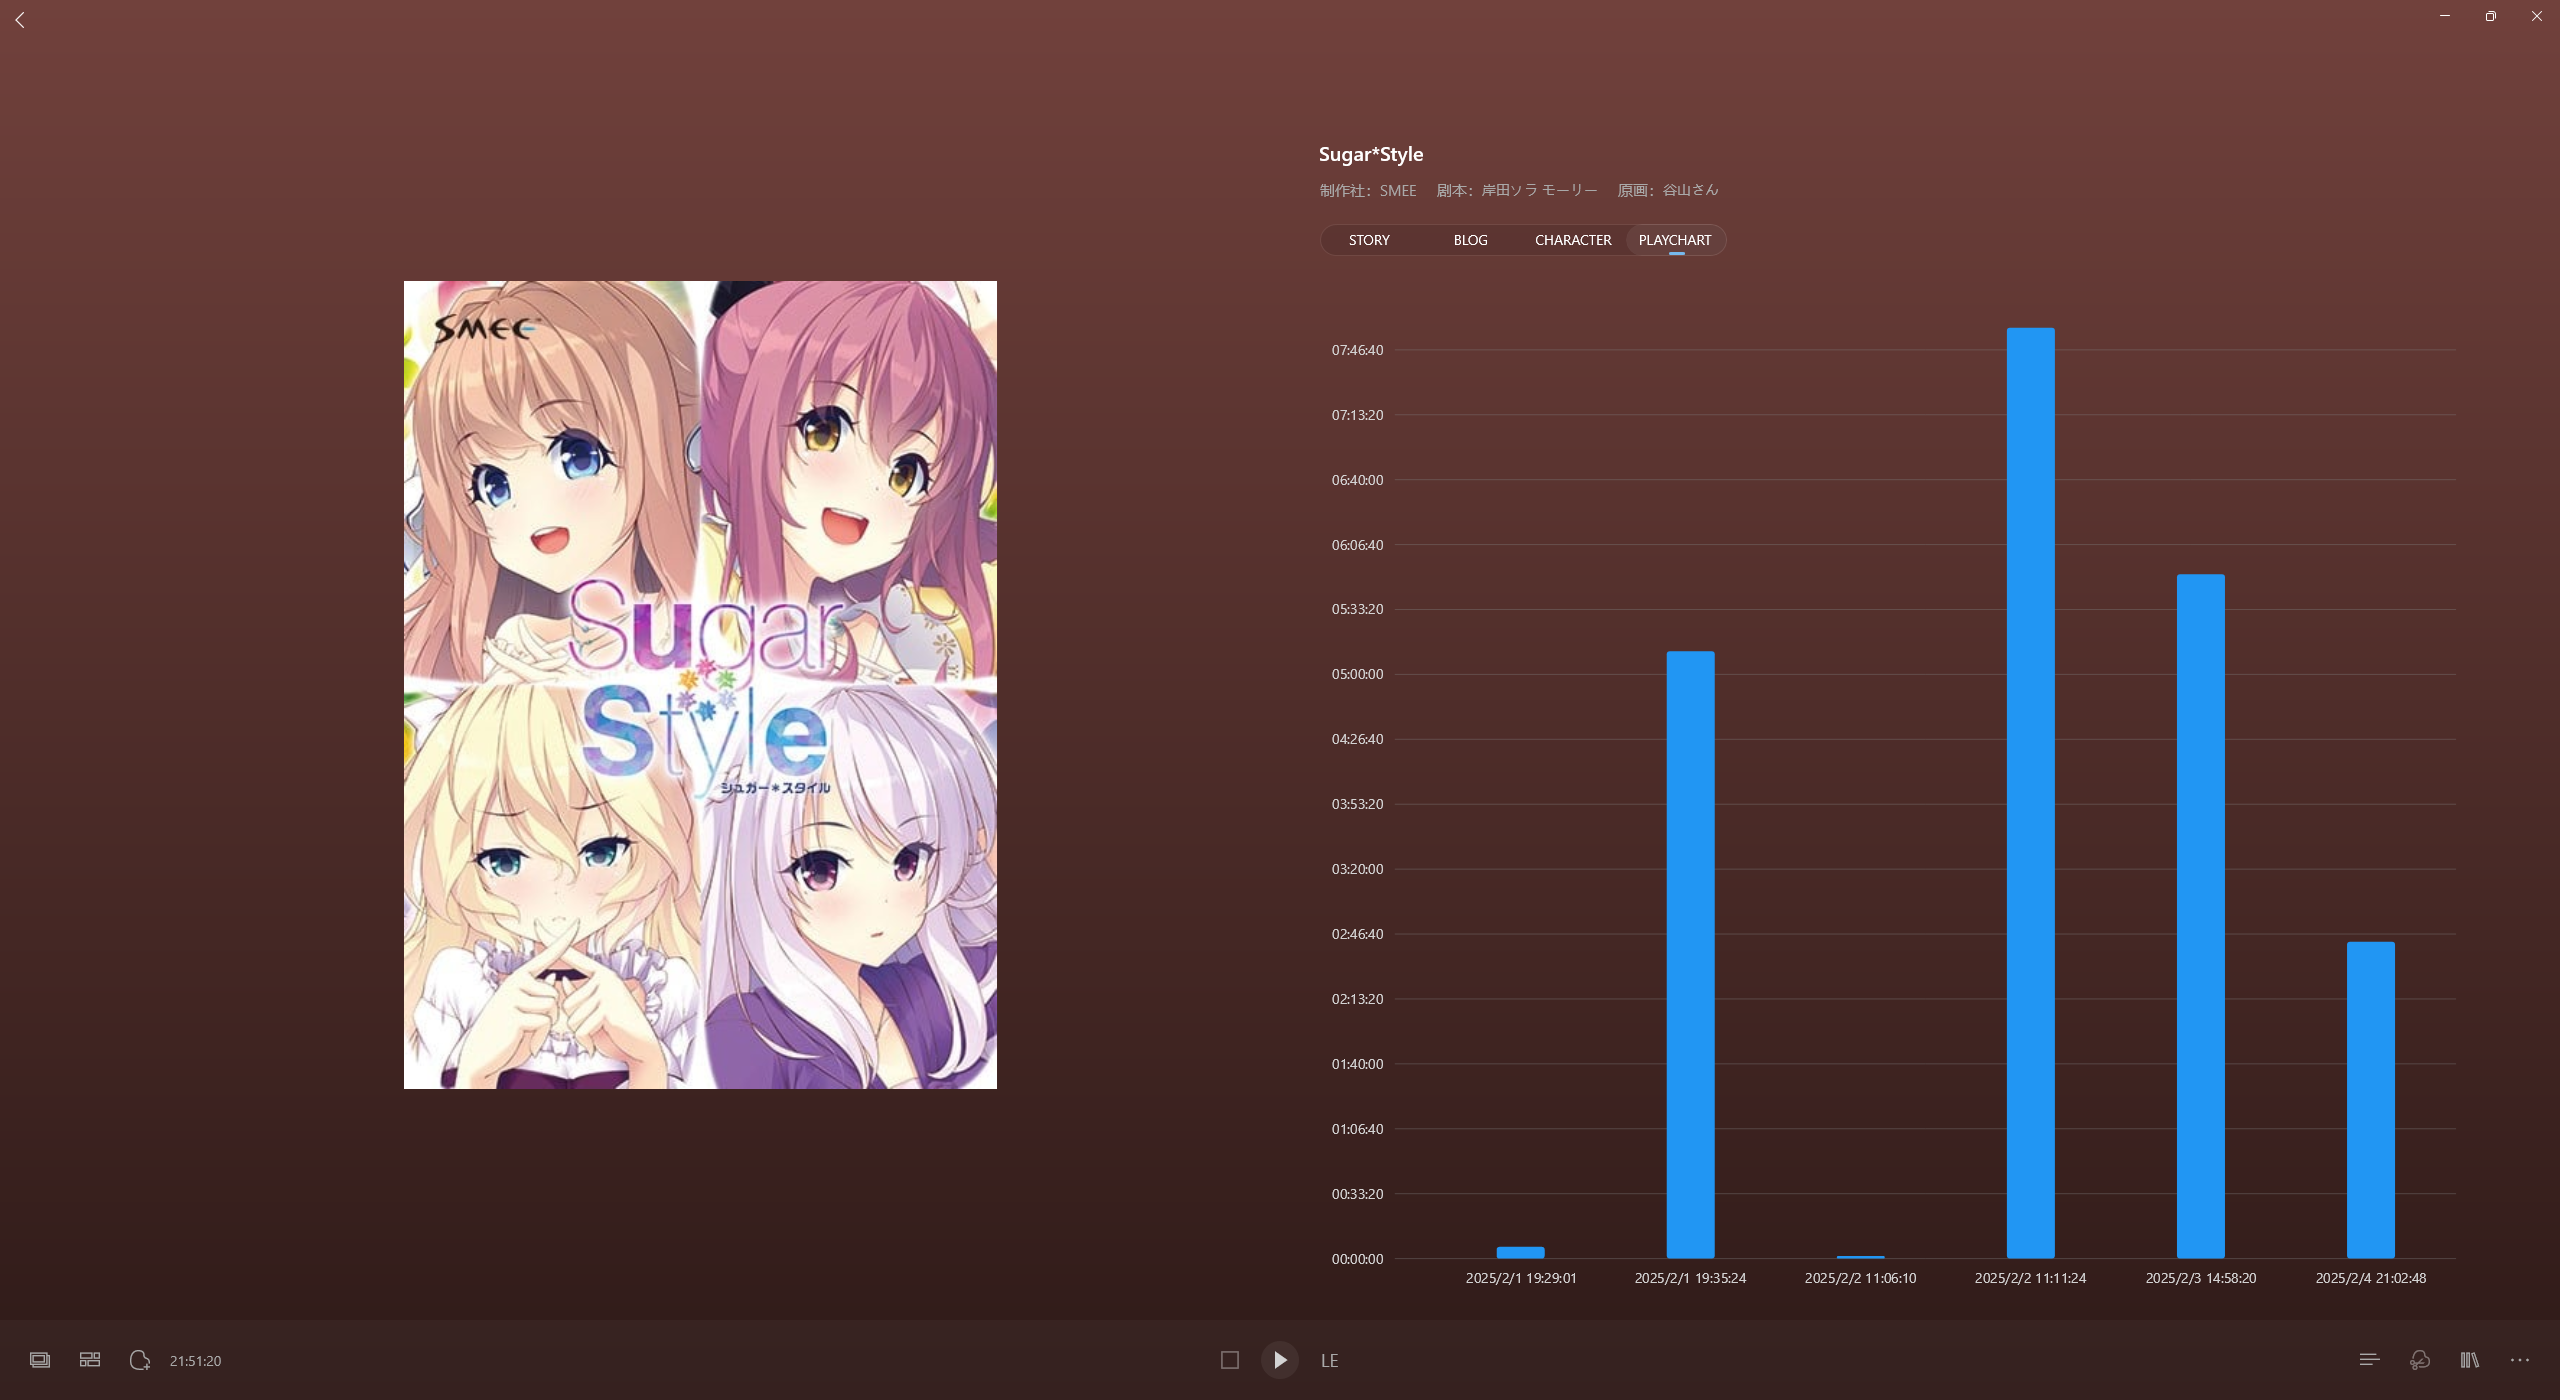Click the cloud sync icon

point(2420,1360)
